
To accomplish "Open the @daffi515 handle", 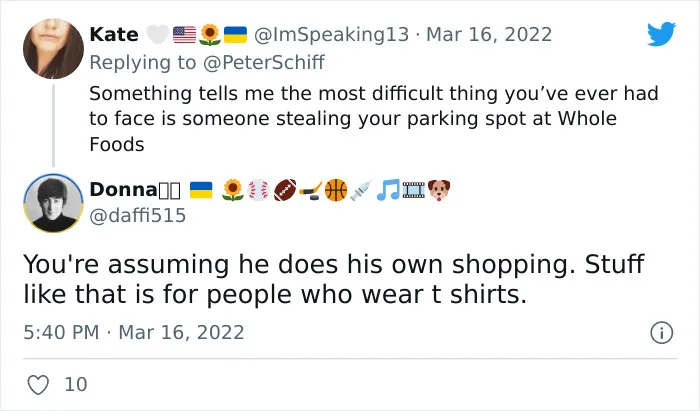I will (138, 216).
